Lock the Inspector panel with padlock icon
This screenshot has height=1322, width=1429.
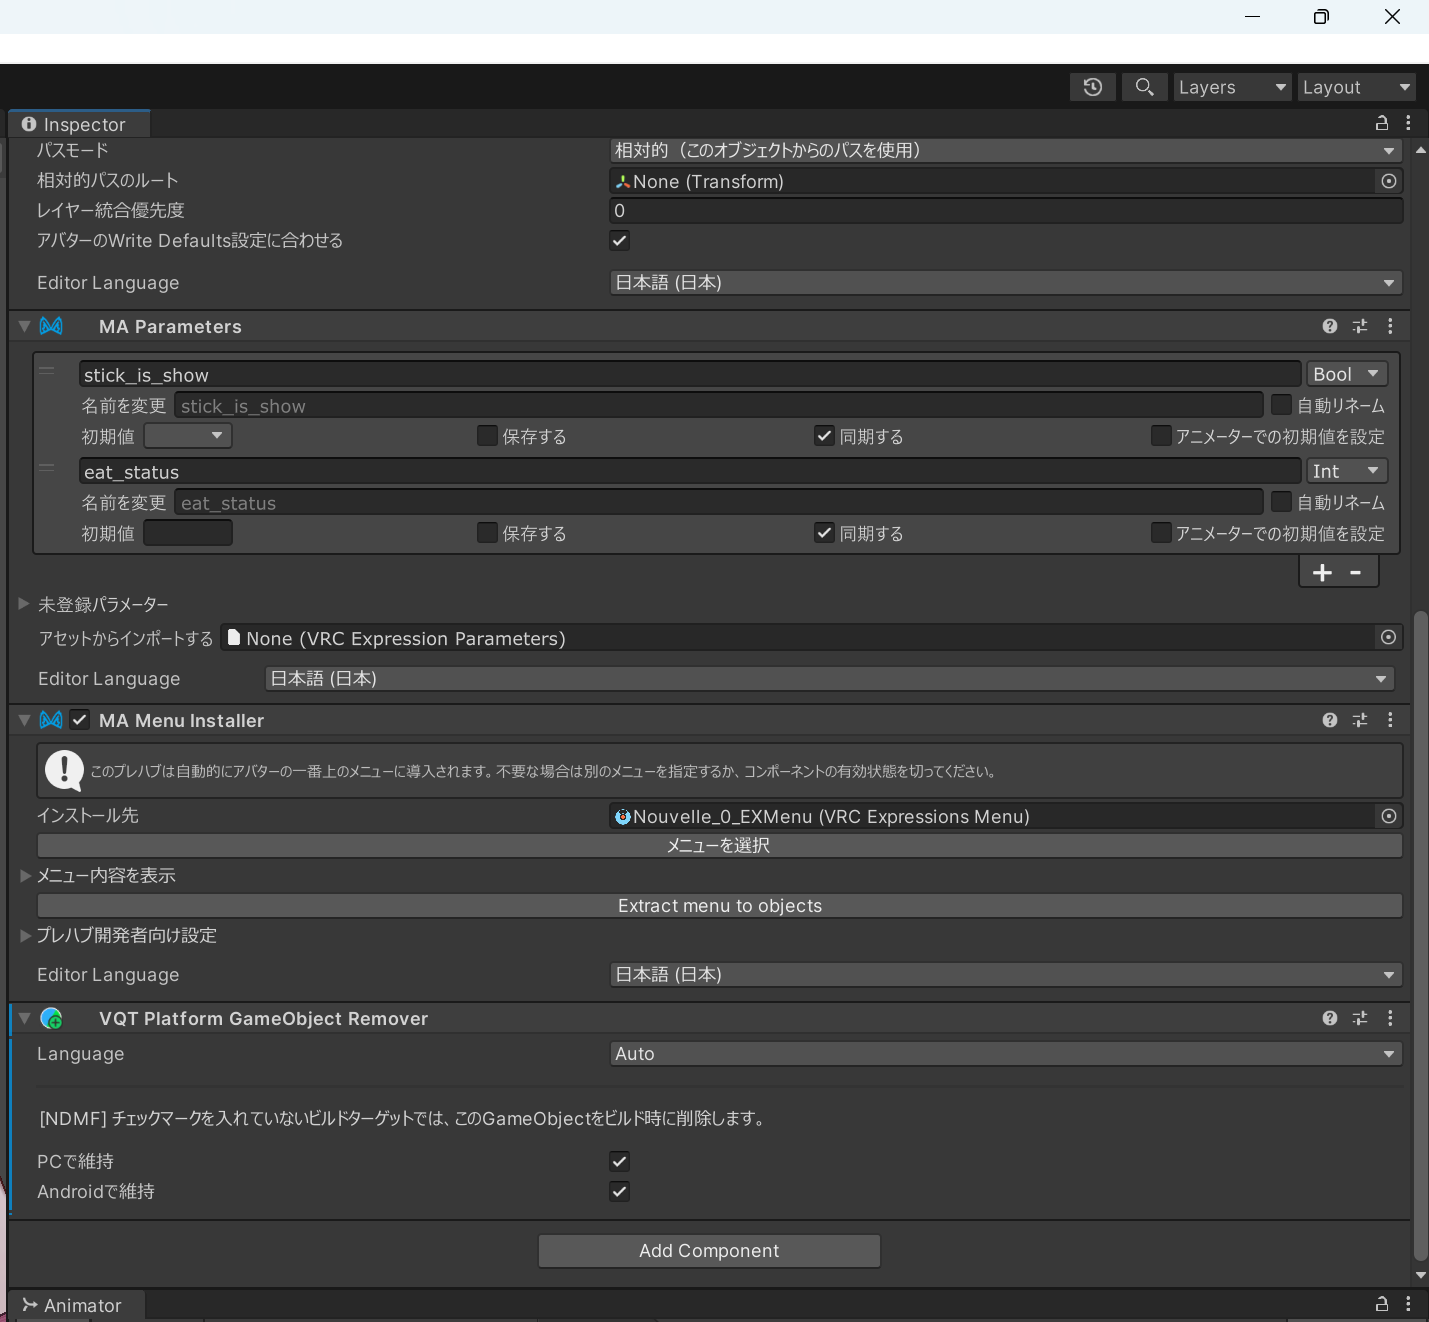pos(1381,123)
